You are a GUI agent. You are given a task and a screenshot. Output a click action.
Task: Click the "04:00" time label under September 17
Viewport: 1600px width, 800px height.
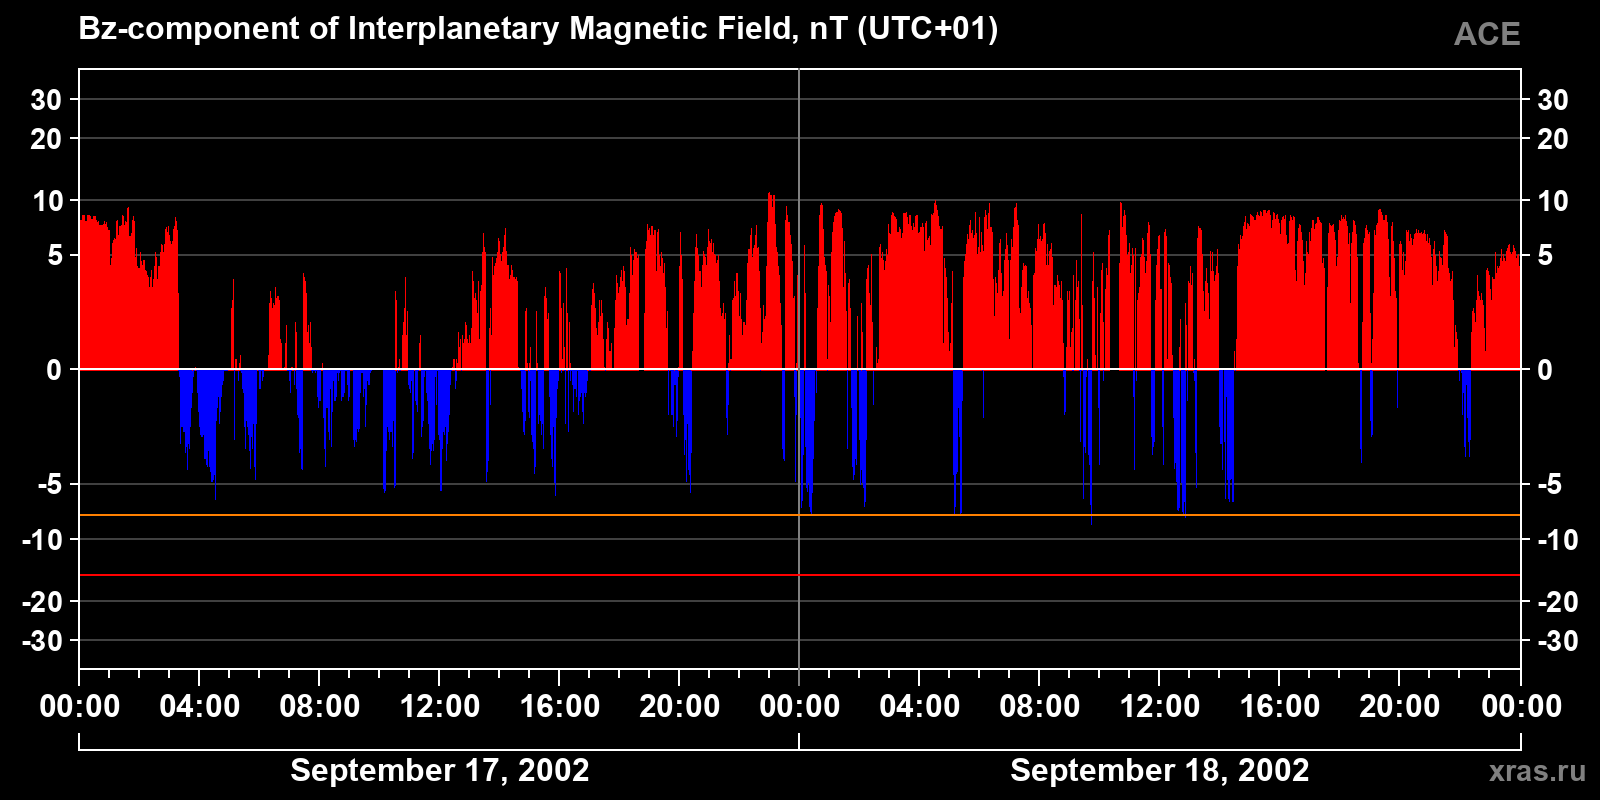pyautogui.click(x=200, y=706)
